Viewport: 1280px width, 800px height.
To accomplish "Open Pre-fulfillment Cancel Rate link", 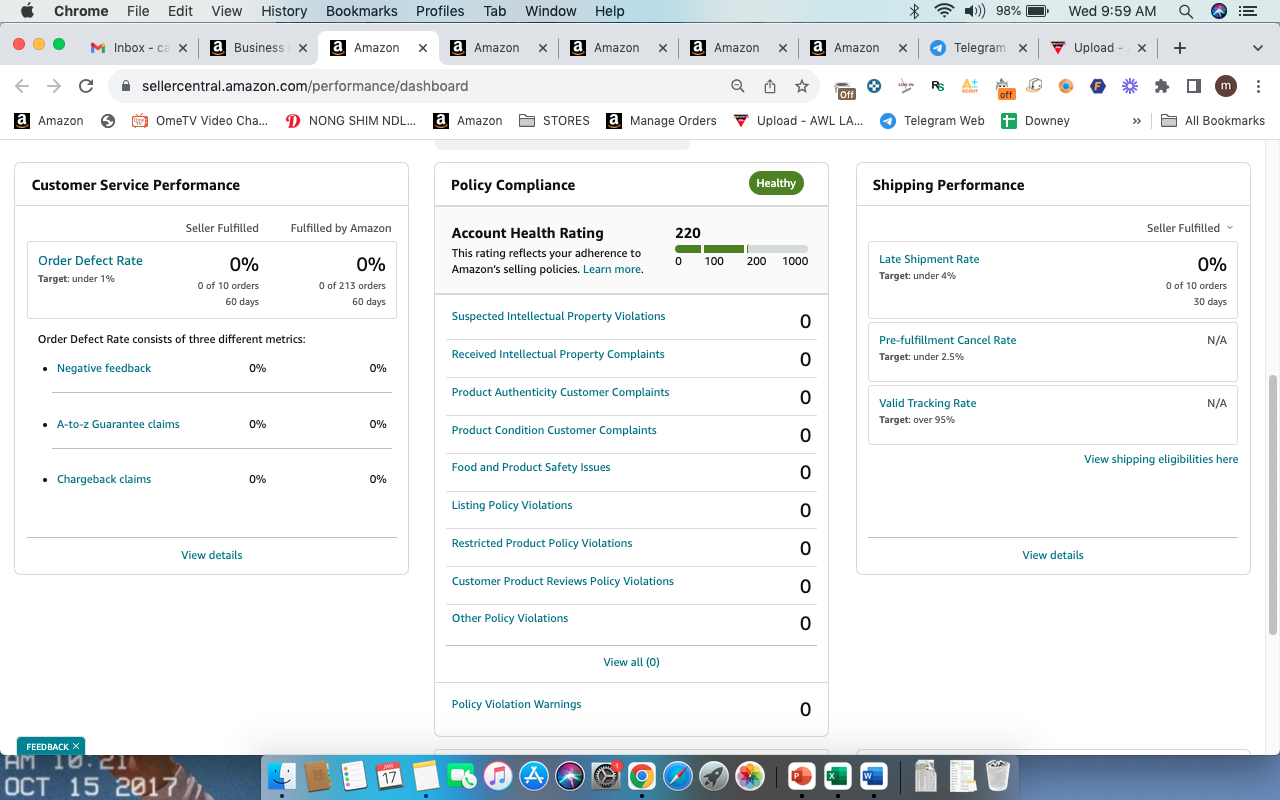I will (x=947, y=340).
